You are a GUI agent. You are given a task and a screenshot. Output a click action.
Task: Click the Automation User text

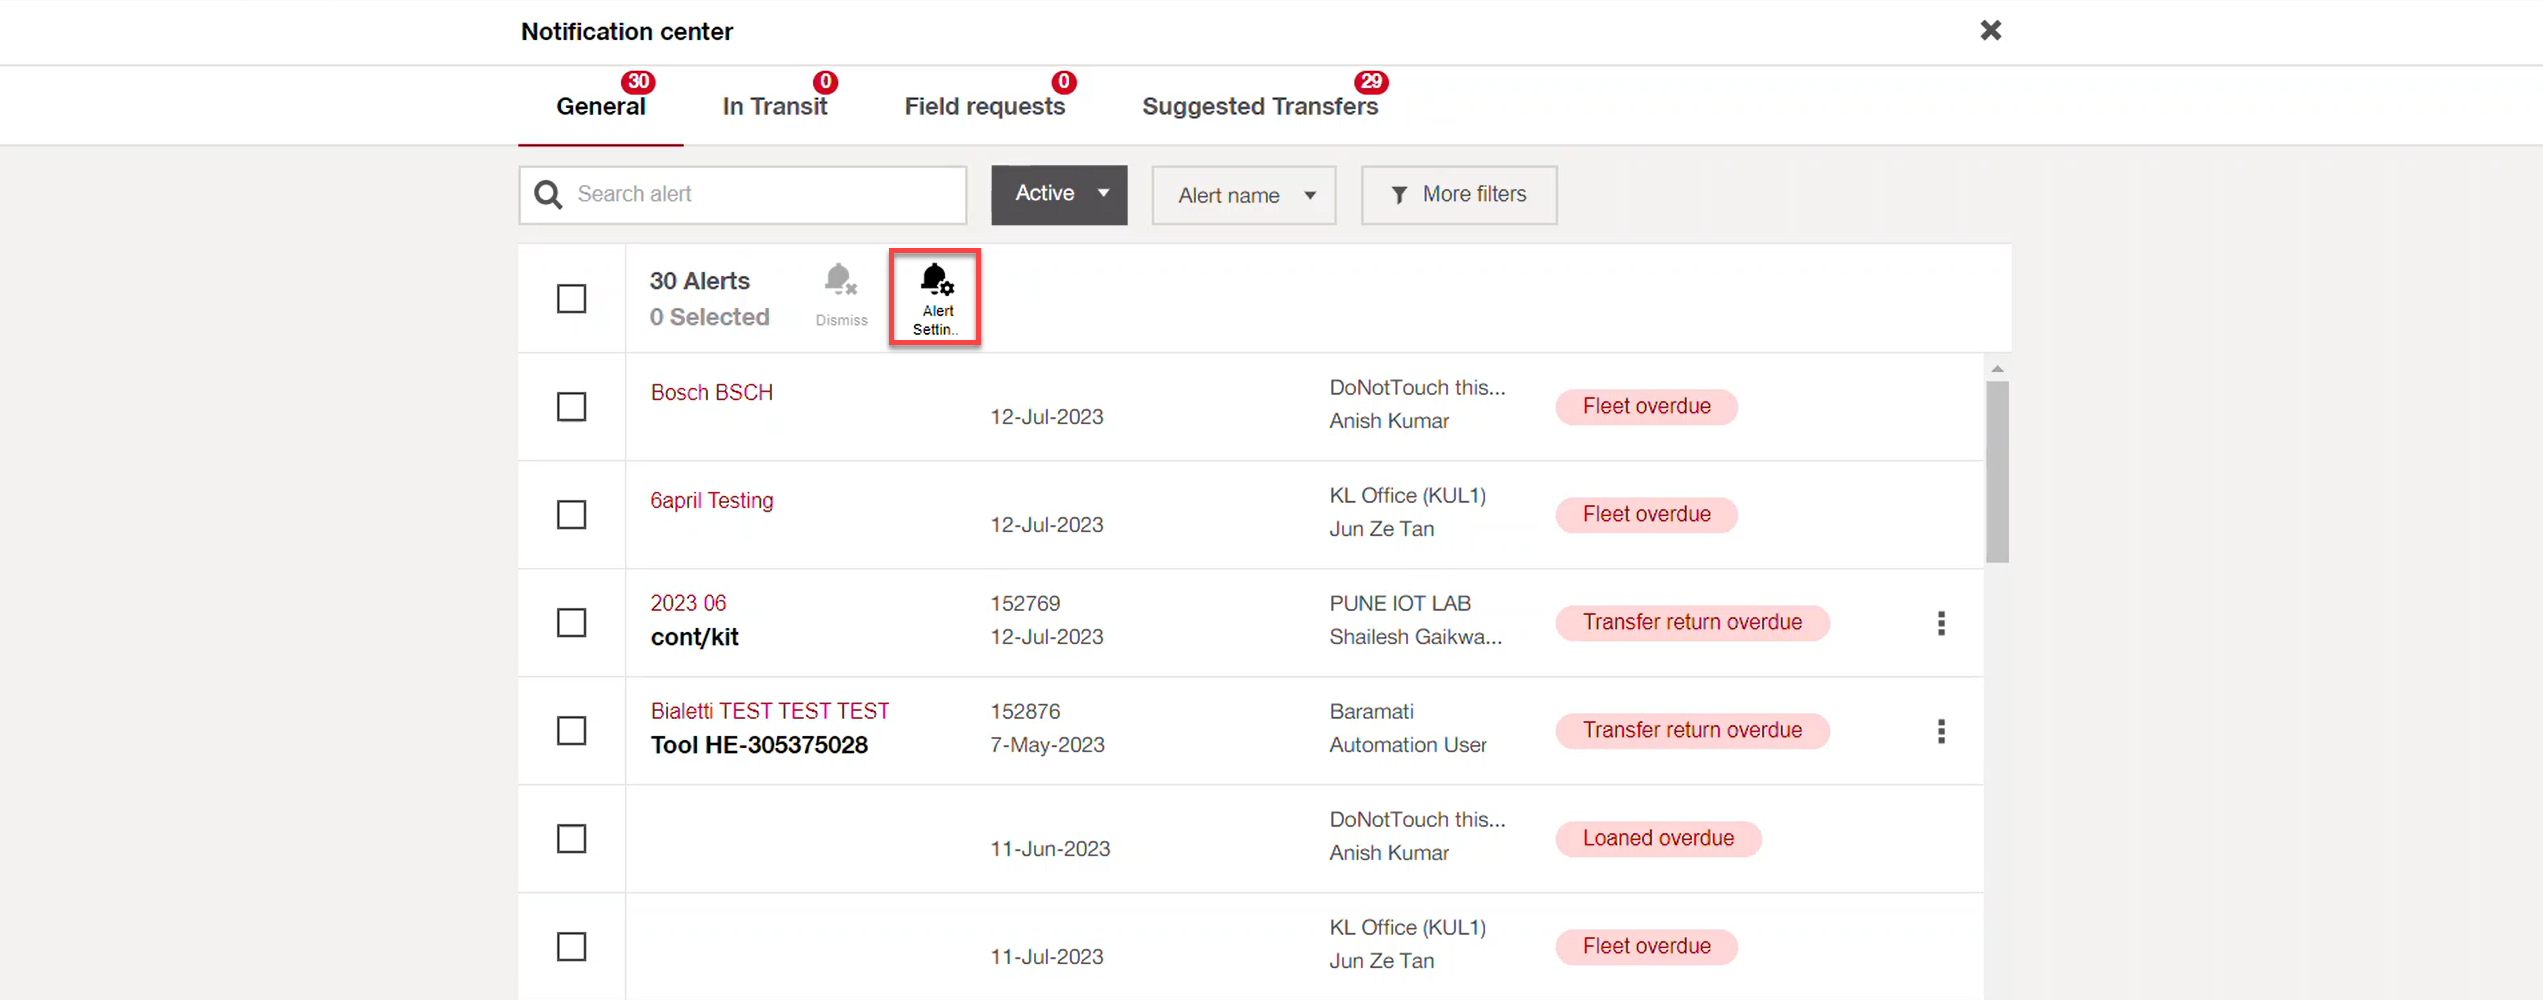point(1408,746)
